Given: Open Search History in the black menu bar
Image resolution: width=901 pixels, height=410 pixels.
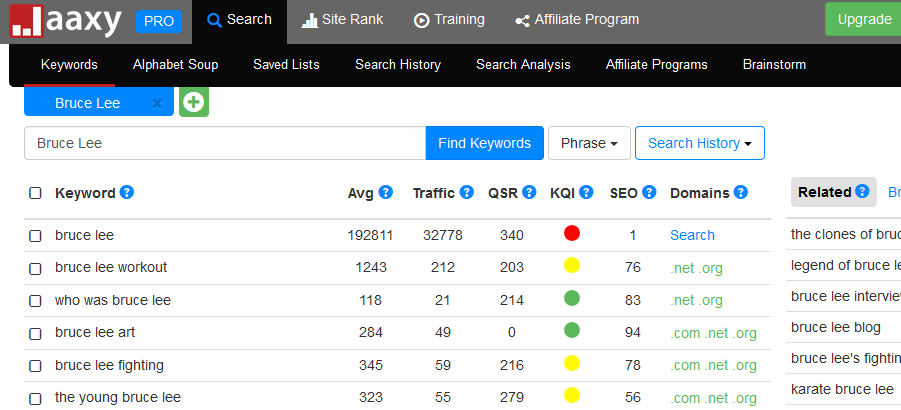Looking at the screenshot, I should tap(398, 64).
